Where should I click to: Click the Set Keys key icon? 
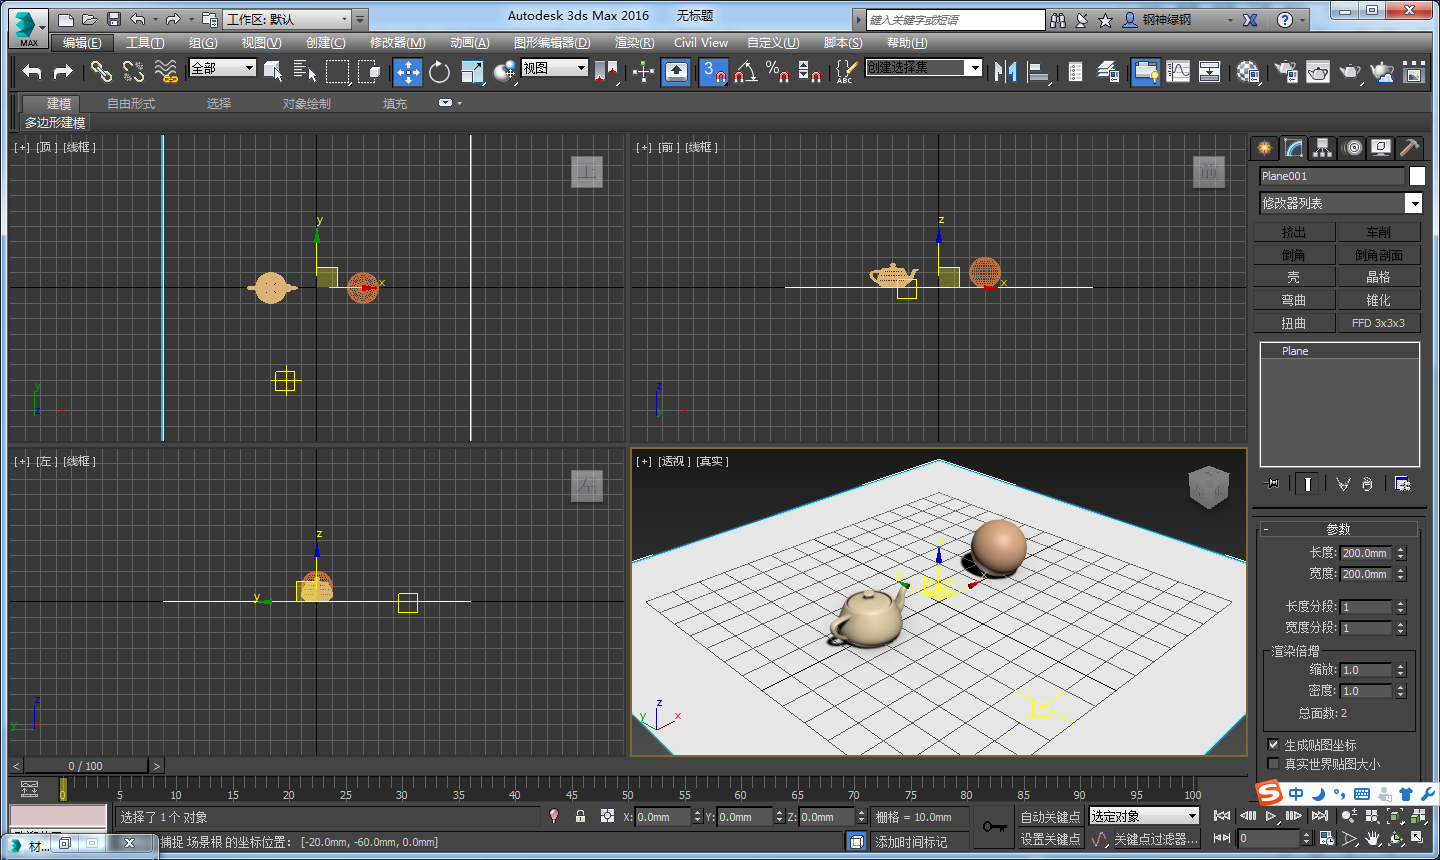pyautogui.click(x=994, y=827)
